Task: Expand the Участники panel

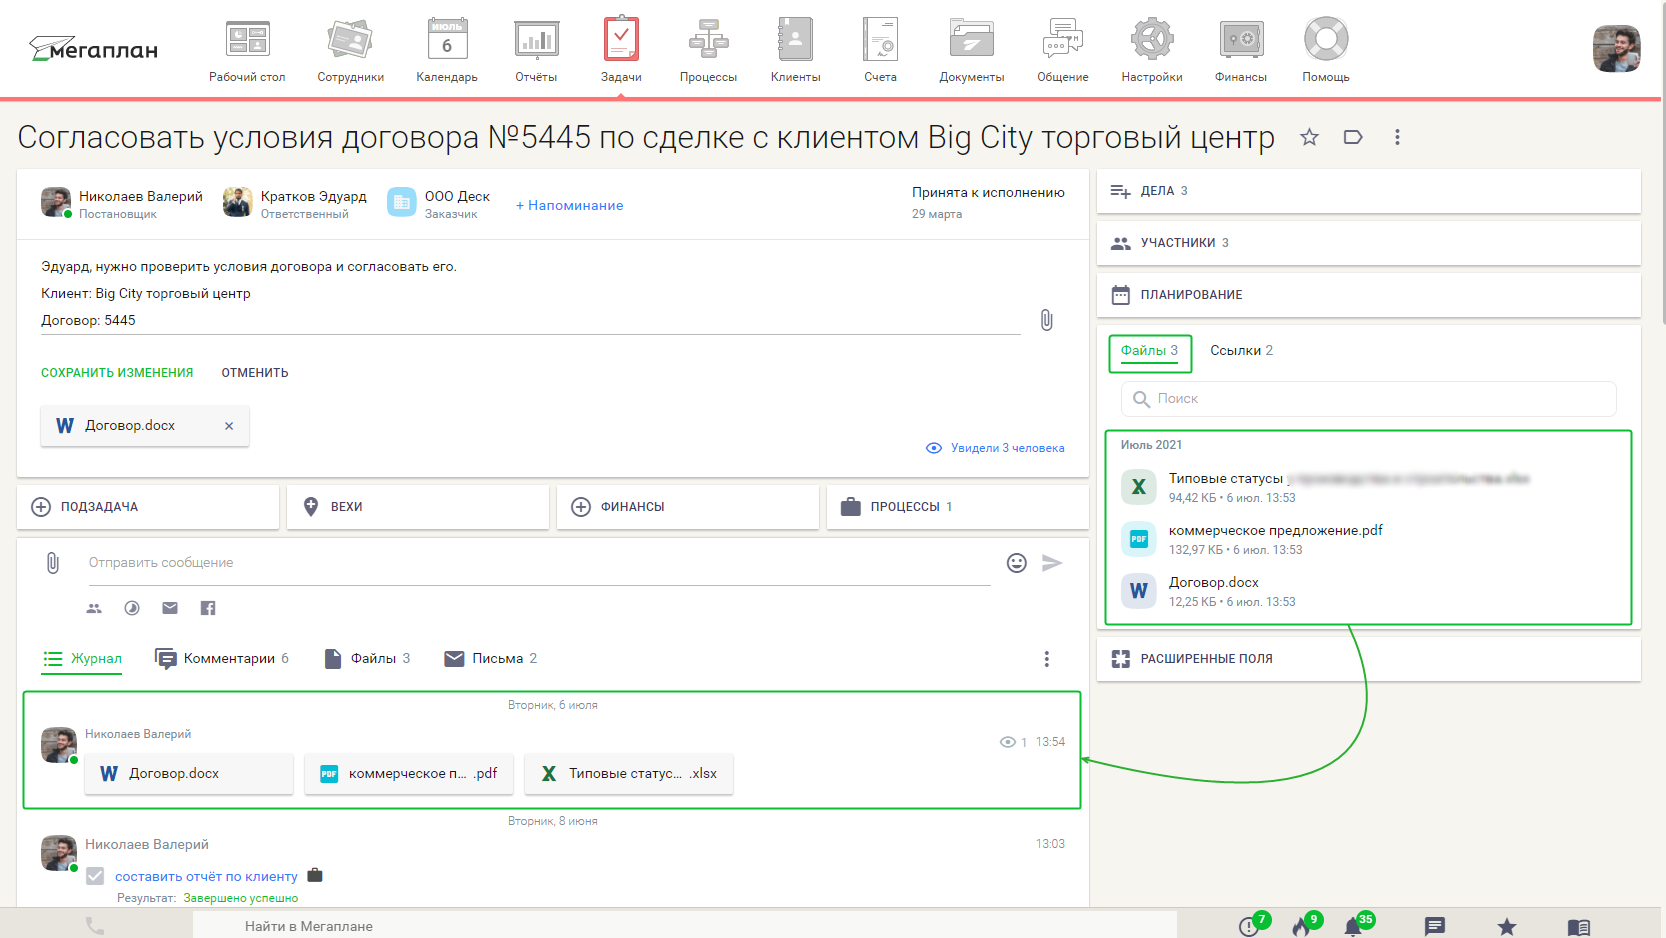Action: click(1369, 243)
